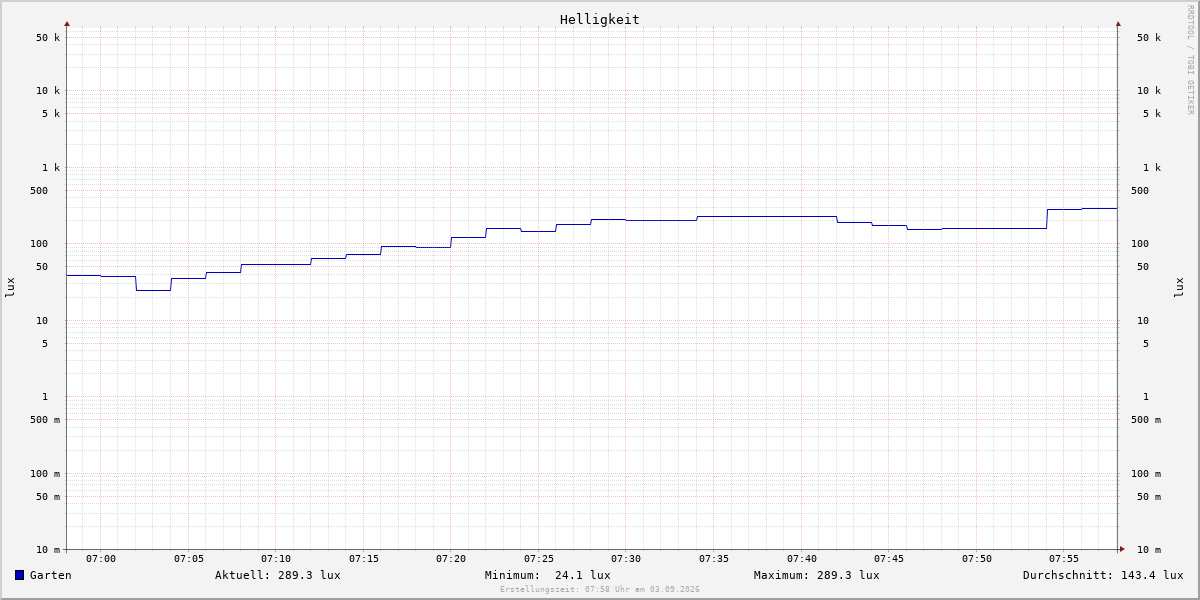Click the 07:15 time axis label
The image size is (1200, 600).
click(x=364, y=559)
